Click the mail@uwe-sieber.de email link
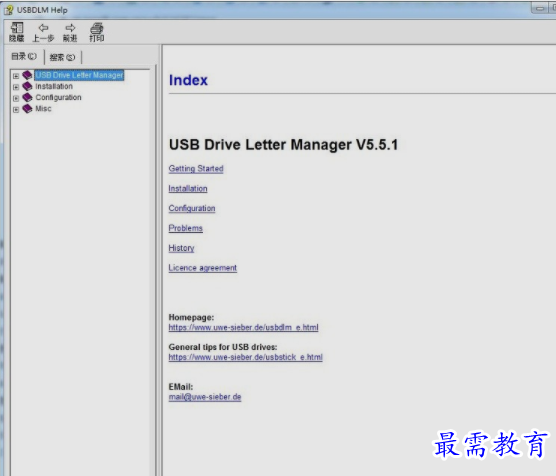 tap(205, 397)
